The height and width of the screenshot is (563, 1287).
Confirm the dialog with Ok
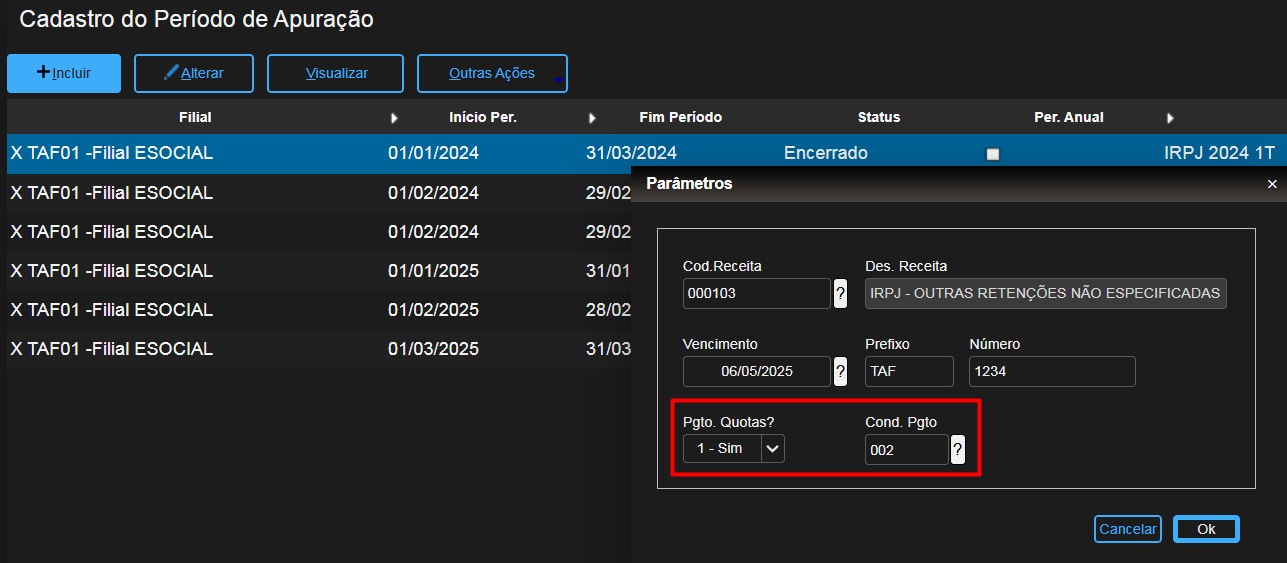tap(1206, 529)
